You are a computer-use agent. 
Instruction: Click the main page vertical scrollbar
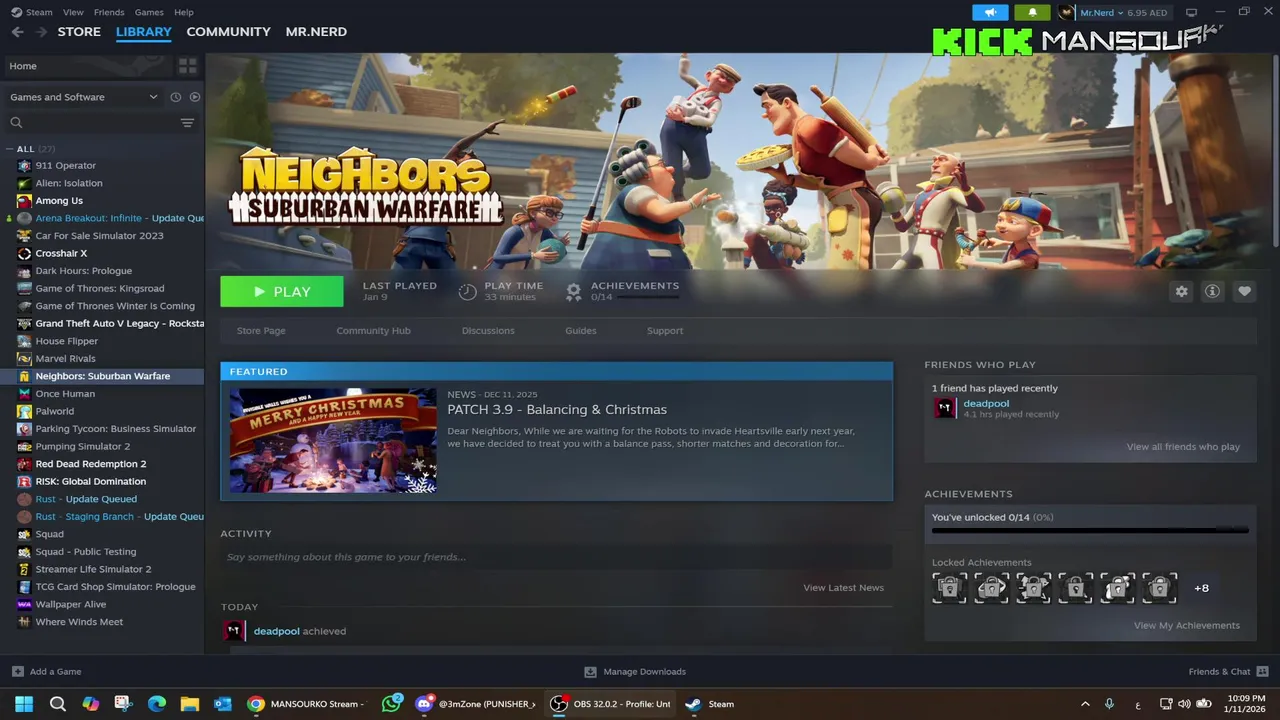pos(1275,150)
